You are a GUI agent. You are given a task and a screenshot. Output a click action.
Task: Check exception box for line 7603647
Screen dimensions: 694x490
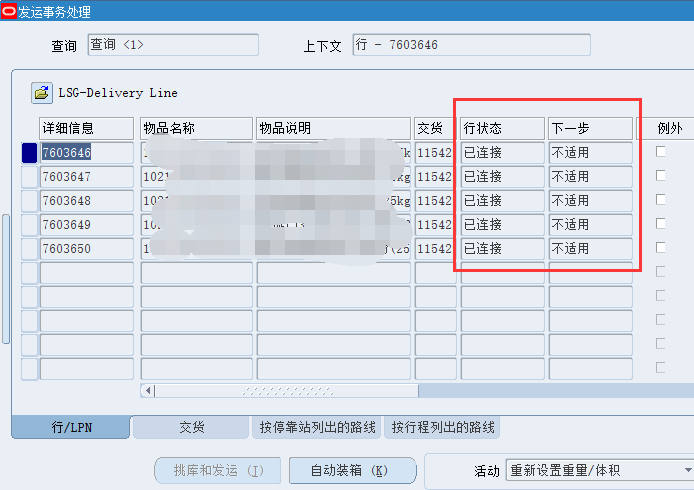tap(660, 176)
